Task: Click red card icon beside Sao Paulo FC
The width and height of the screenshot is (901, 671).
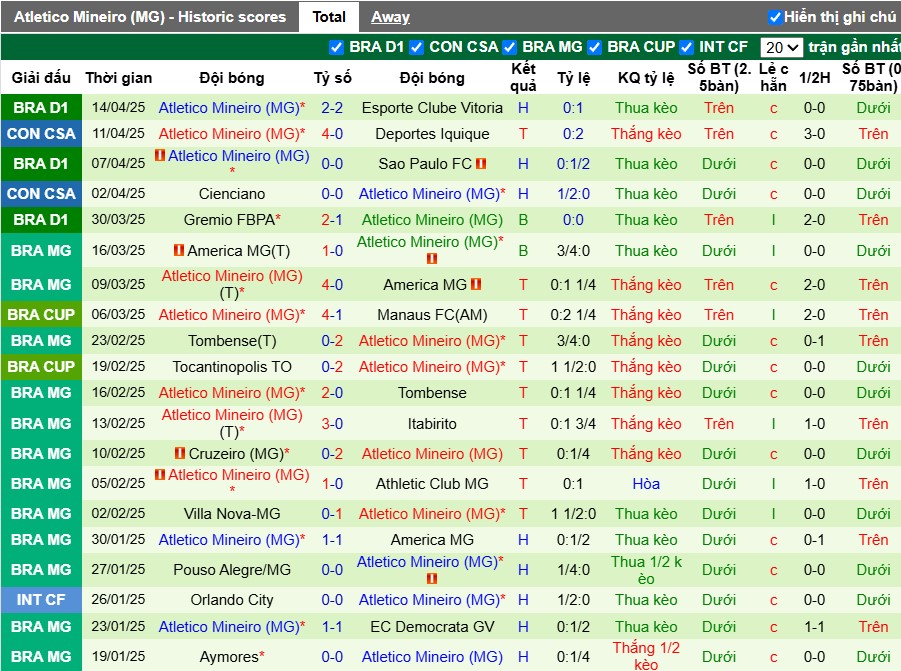Action: 482,164
